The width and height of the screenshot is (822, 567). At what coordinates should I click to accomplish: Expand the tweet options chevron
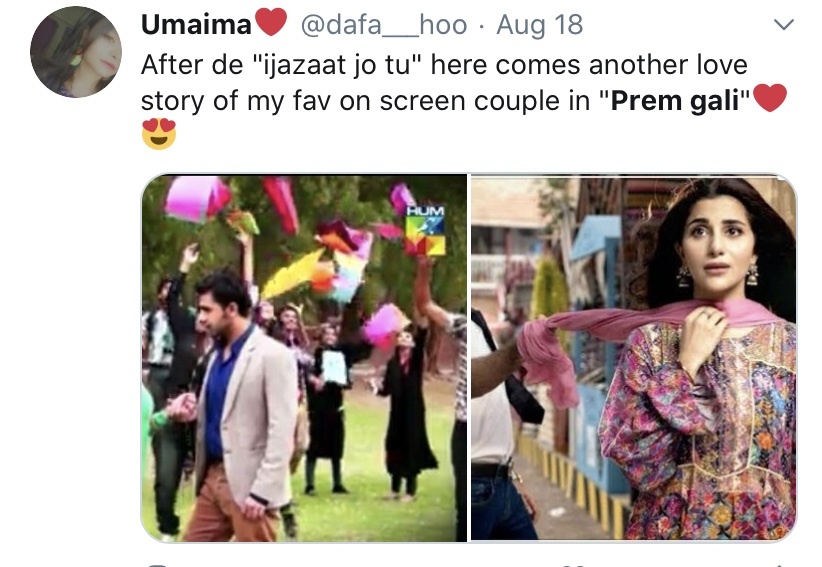coord(784,24)
